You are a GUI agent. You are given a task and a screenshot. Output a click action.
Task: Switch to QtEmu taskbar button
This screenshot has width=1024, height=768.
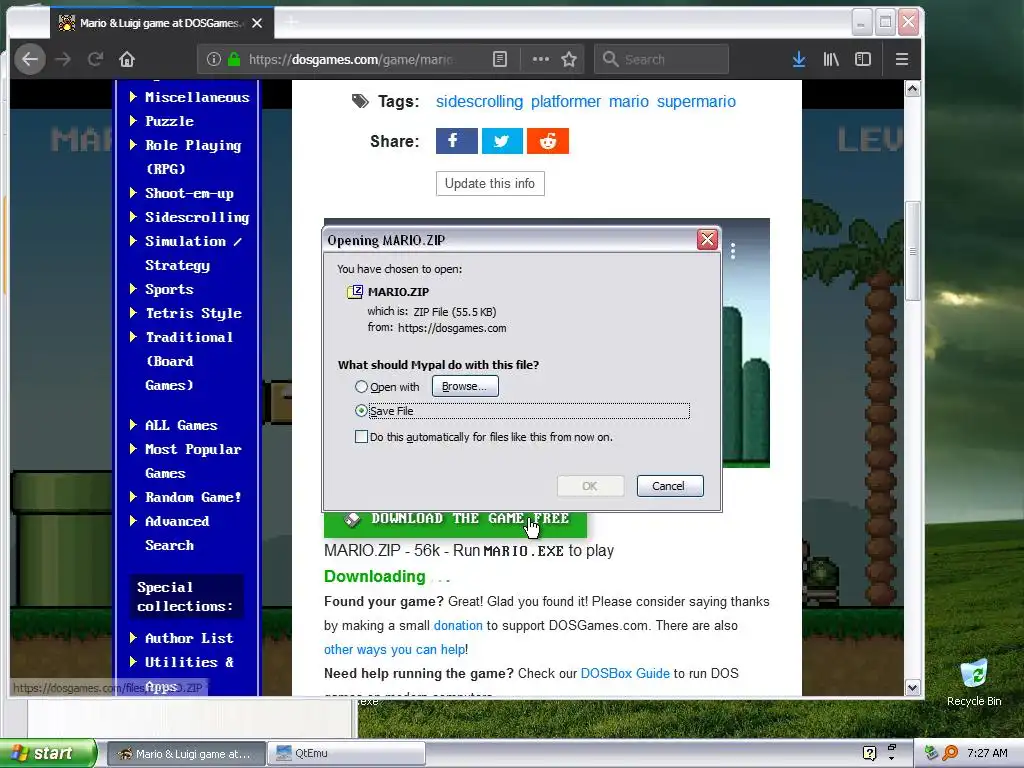348,753
